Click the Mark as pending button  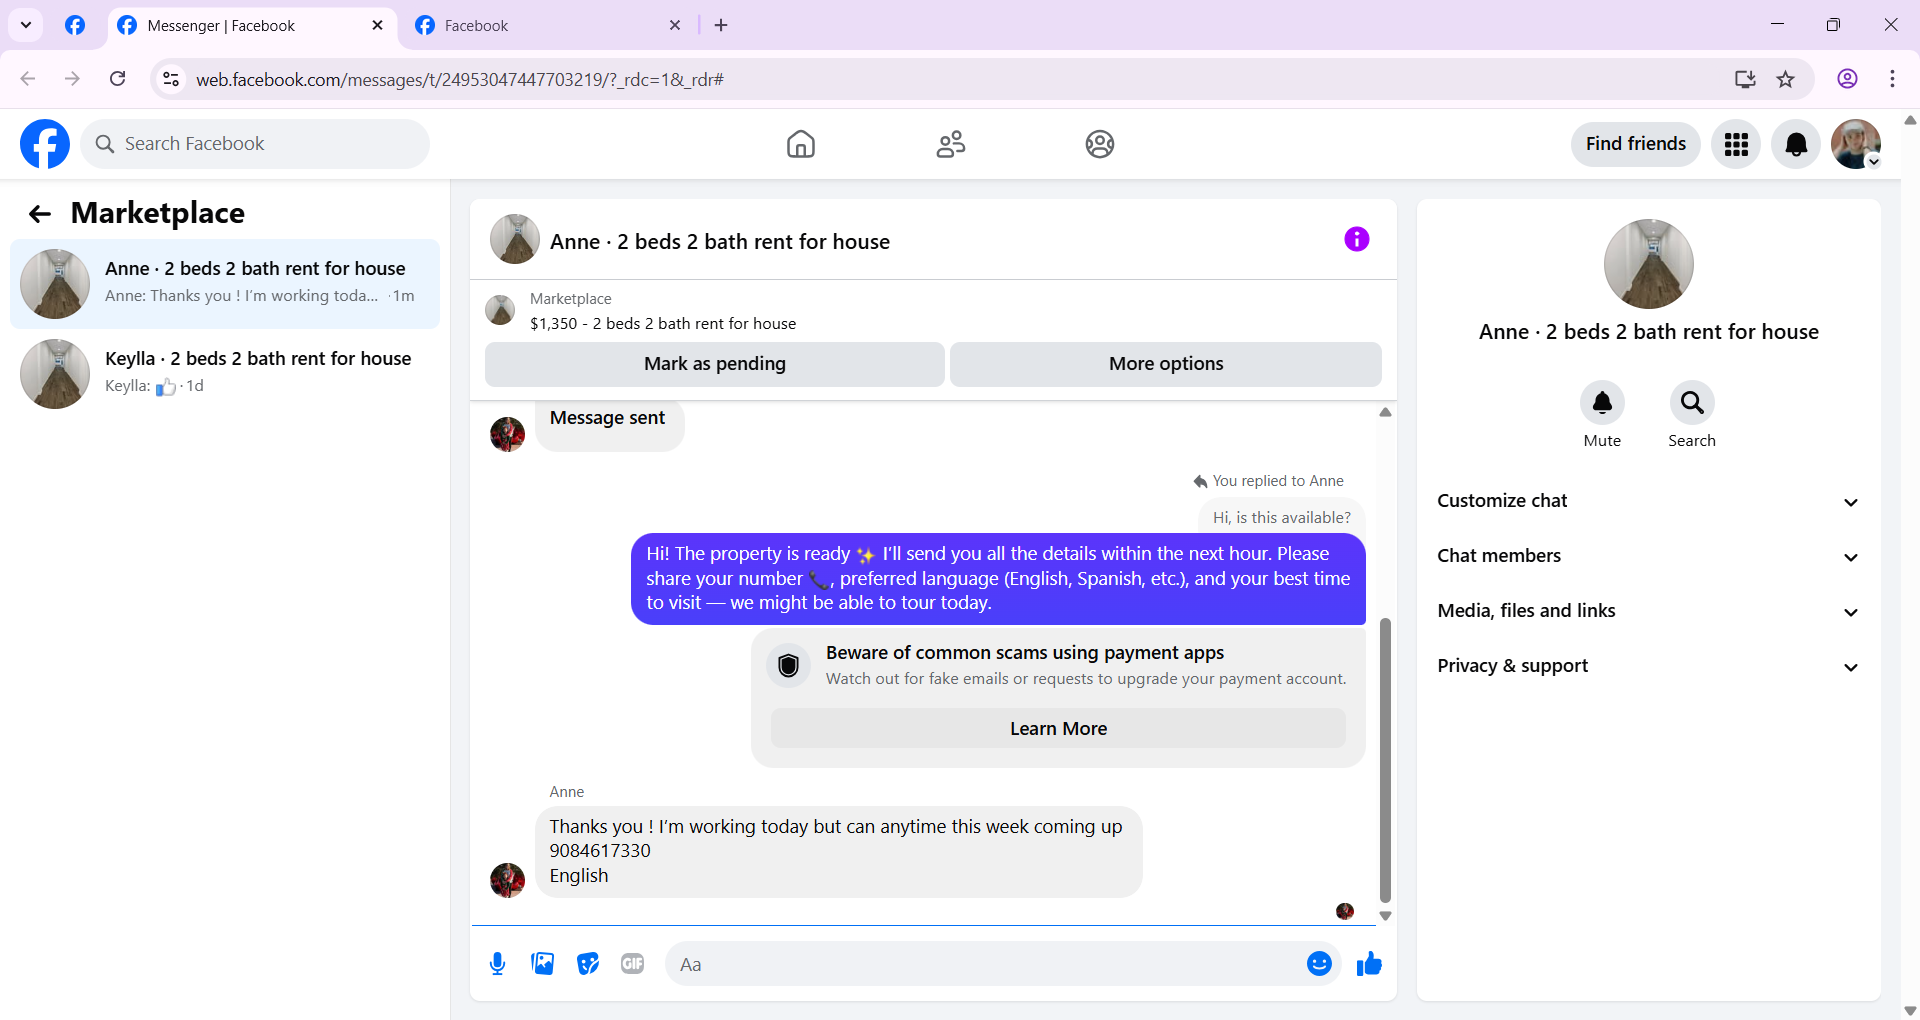tap(714, 364)
